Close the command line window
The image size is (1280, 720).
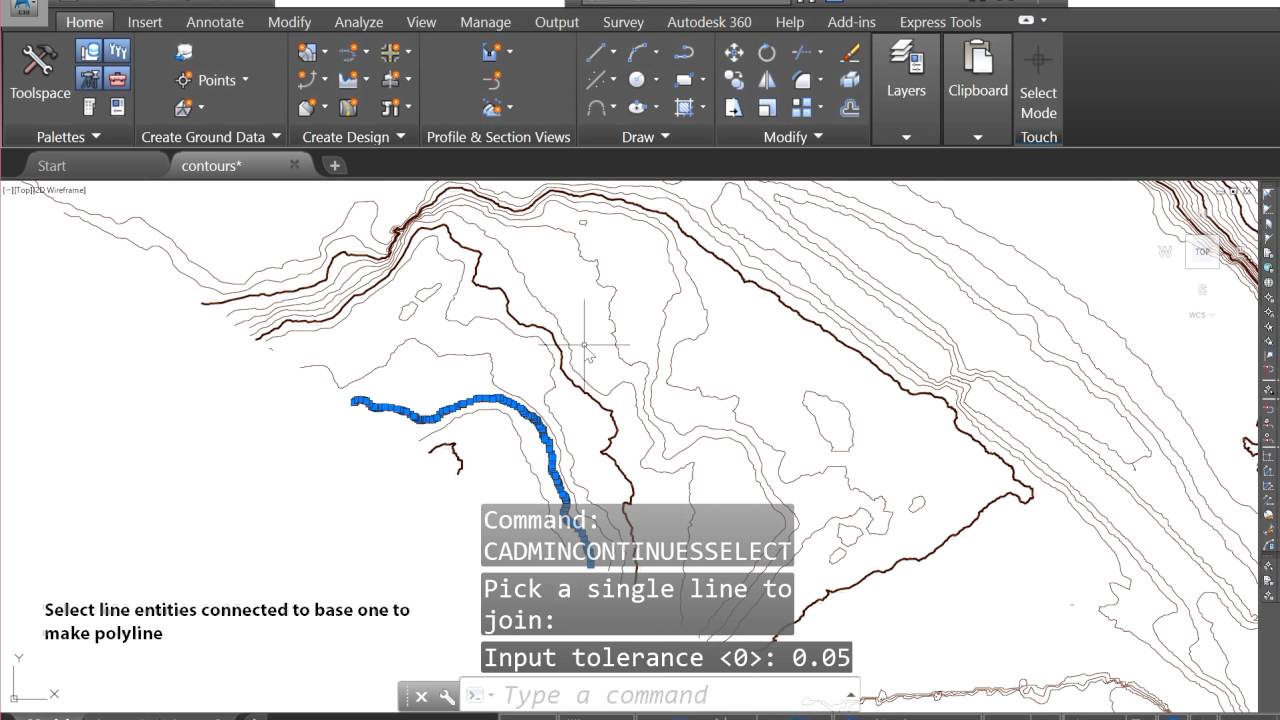point(421,697)
